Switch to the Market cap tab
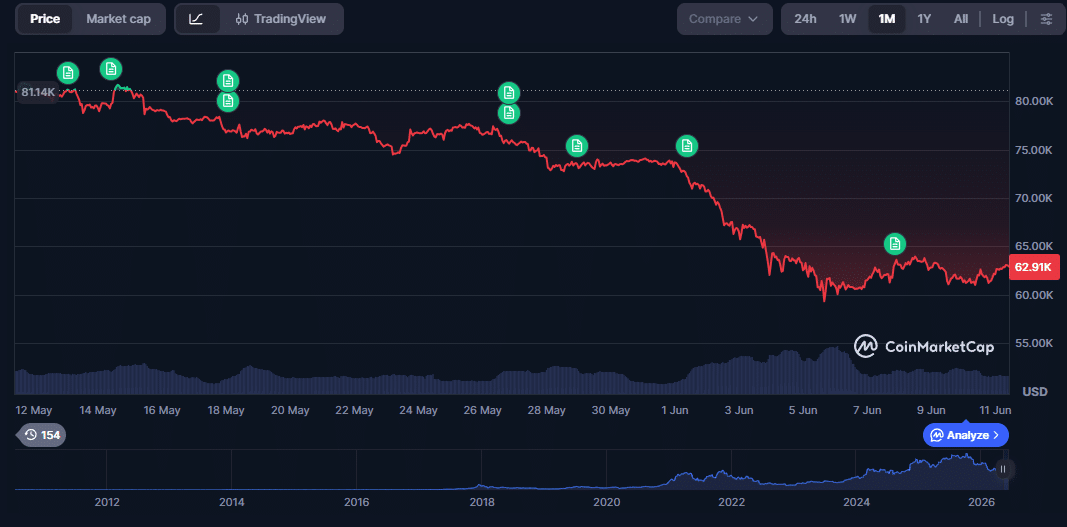The image size is (1067, 527). (118, 19)
